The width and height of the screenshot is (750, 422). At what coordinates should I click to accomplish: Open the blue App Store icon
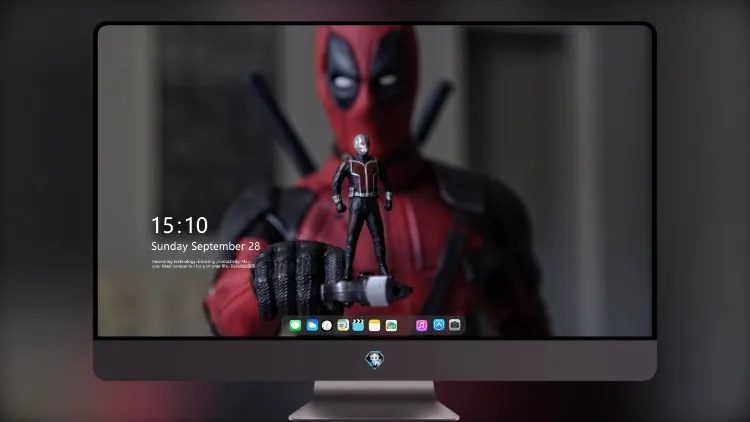[x=439, y=325]
